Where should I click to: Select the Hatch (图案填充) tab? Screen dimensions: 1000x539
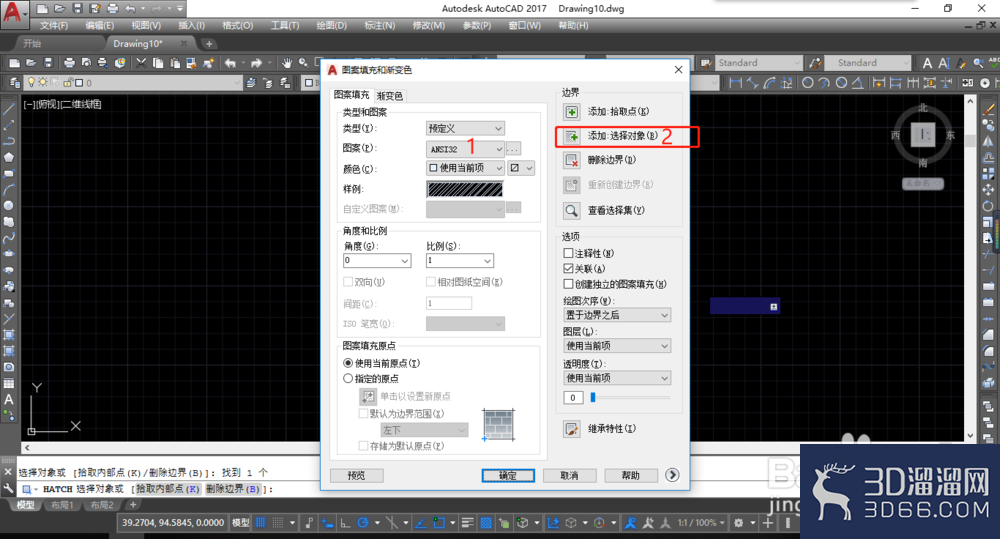click(x=352, y=95)
